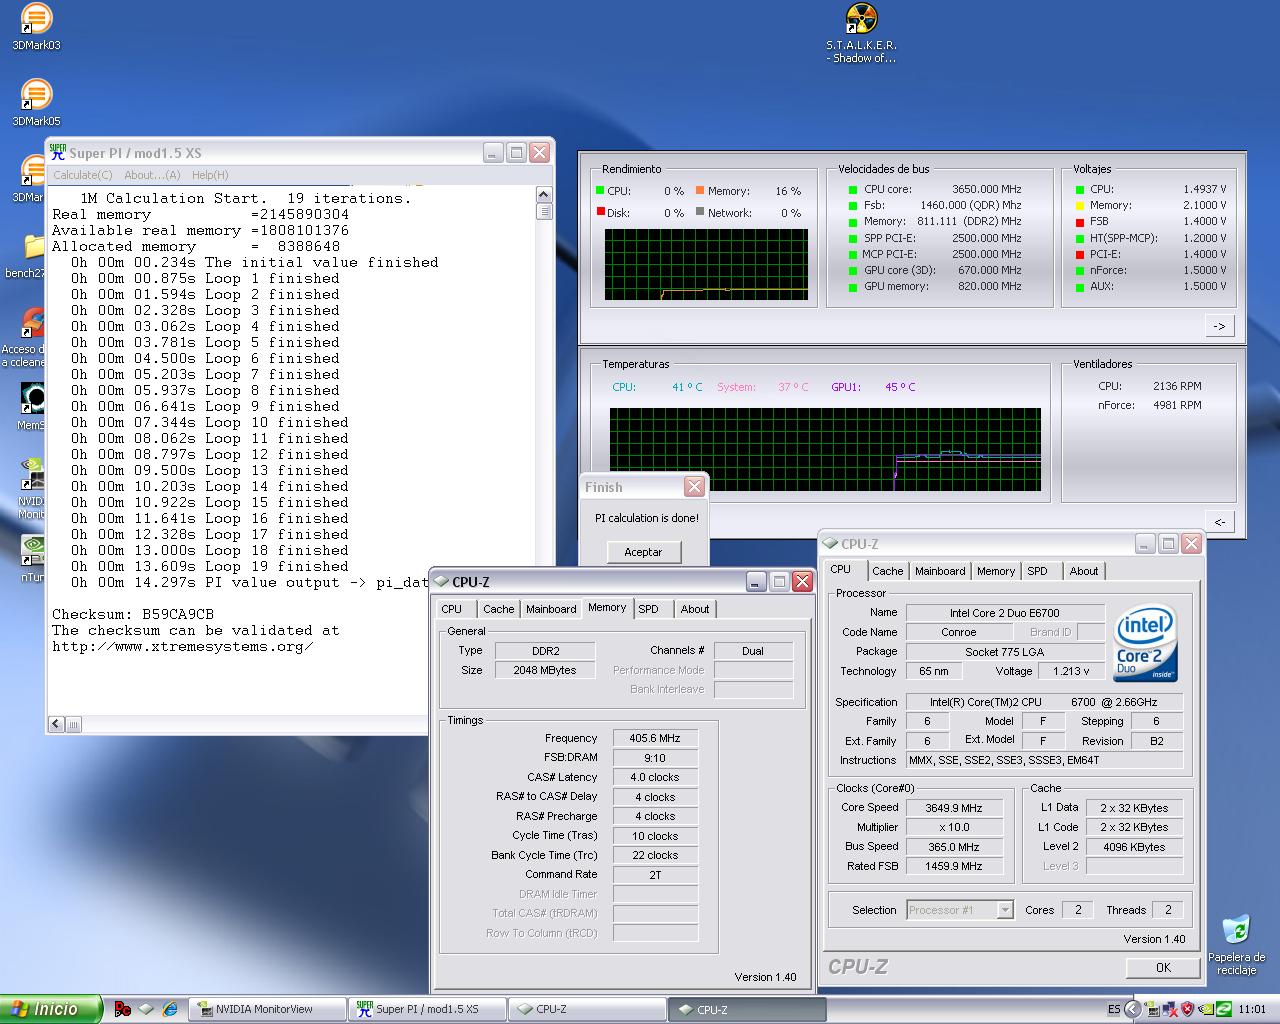
Task: Click the CAS# Latency 4.0 clocks field
Action: (x=655, y=777)
